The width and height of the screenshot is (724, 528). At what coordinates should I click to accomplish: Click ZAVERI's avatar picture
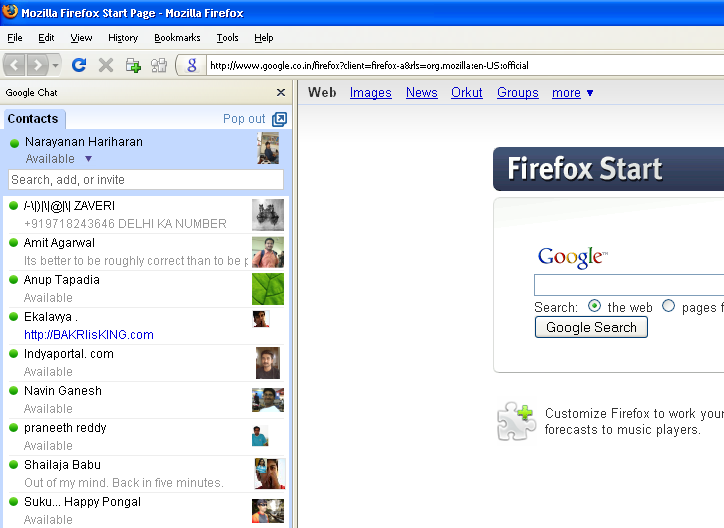coord(268,215)
